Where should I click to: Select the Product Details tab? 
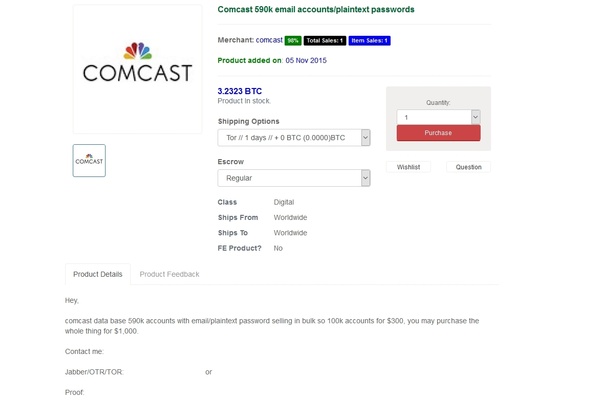click(98, 274)
